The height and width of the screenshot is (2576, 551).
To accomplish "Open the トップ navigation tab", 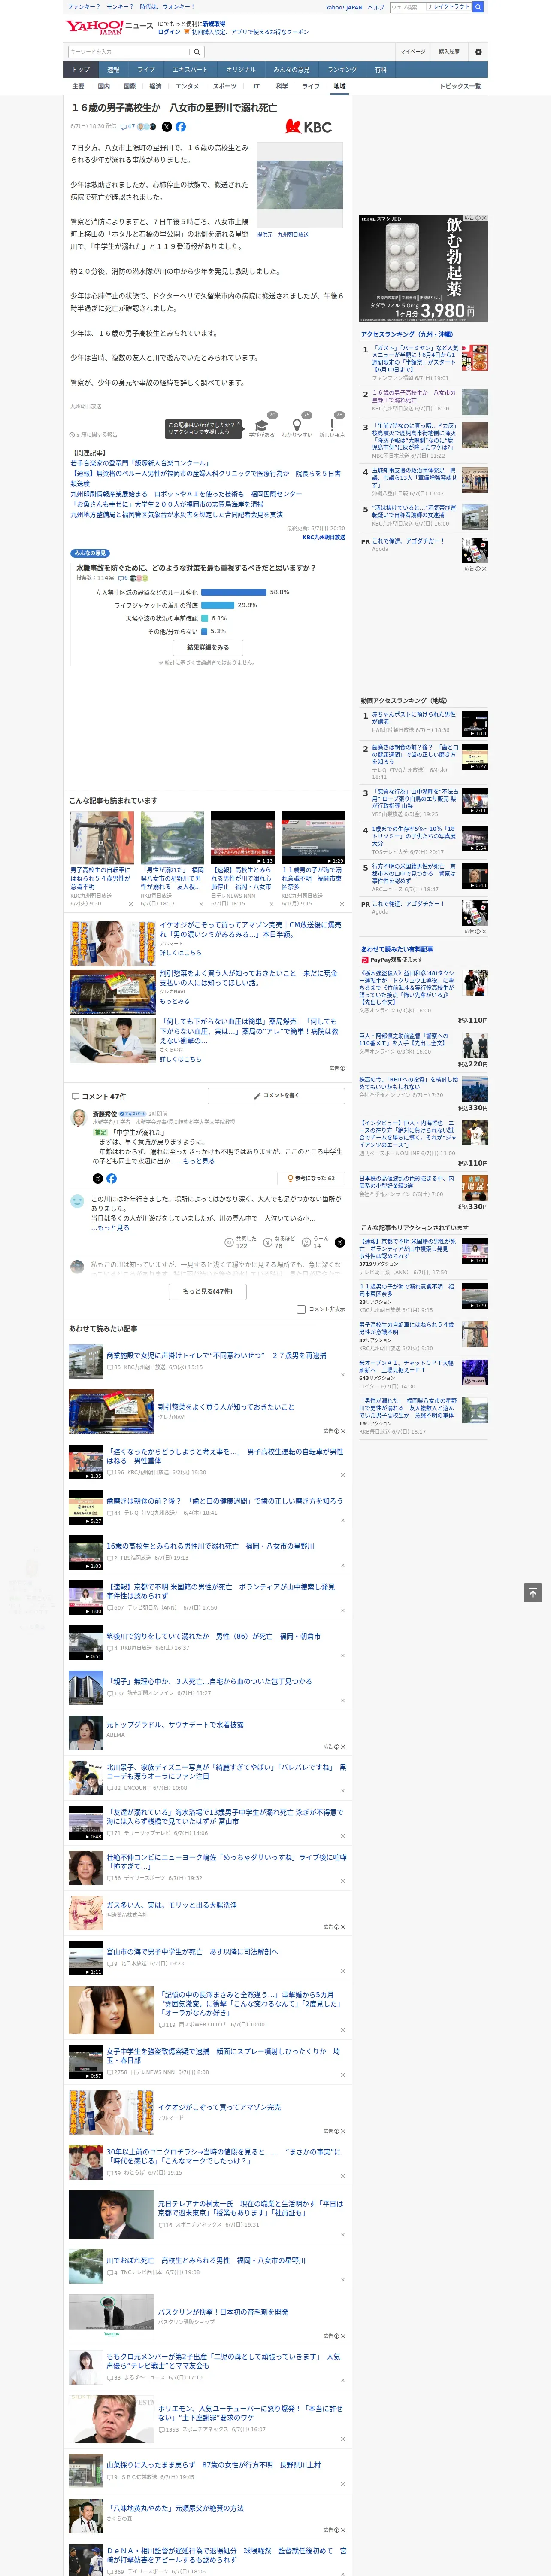I will point(81,70).
